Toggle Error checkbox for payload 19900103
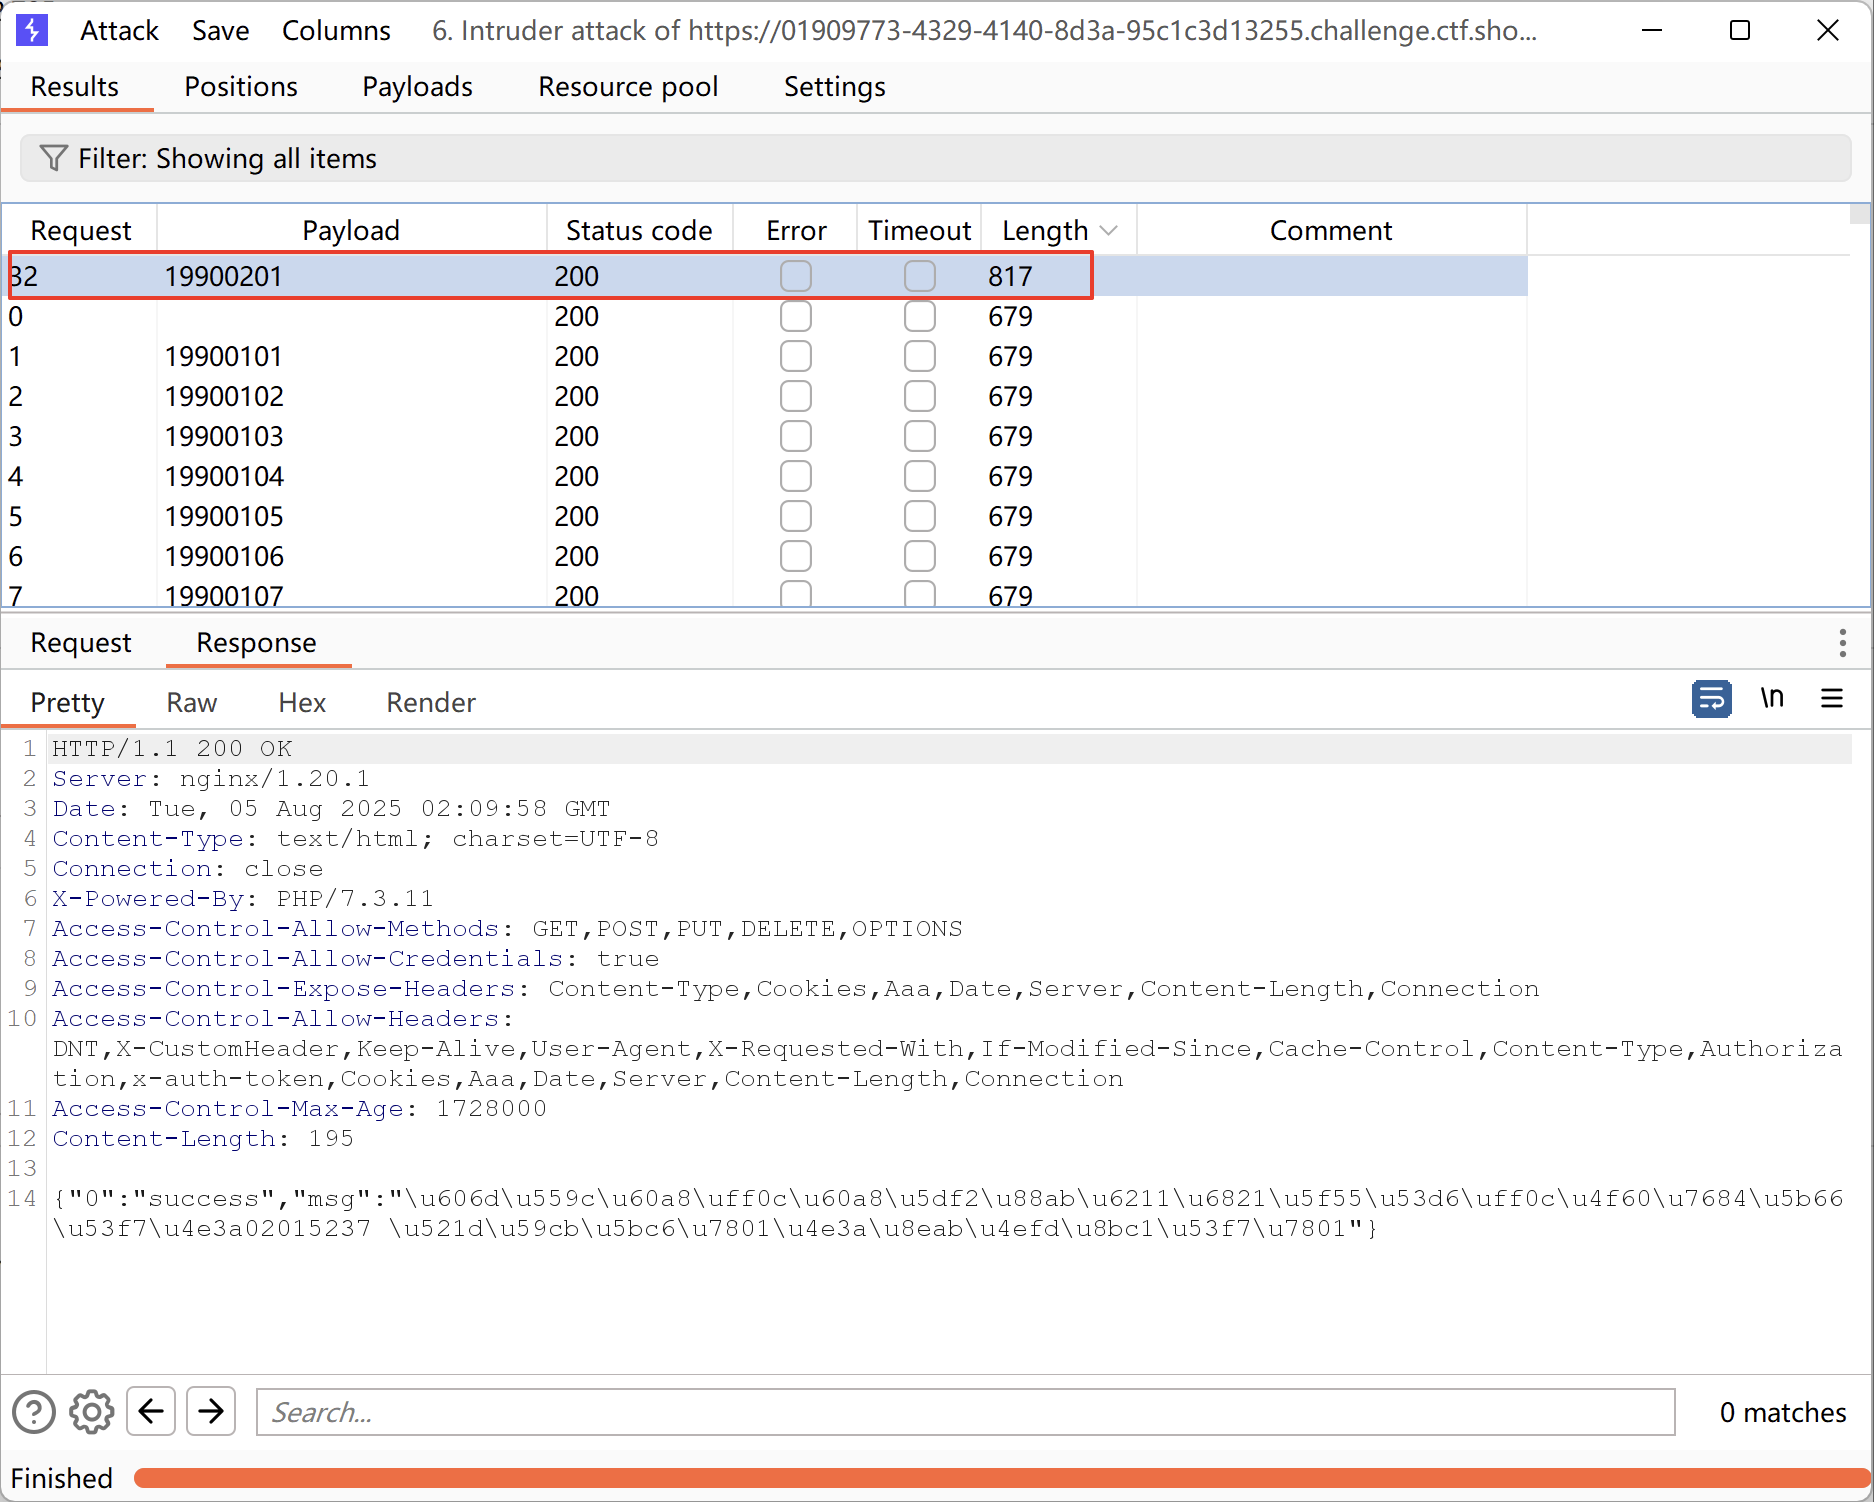The width and height of the screenshot is (1874, 1502). [x=796, y=436]
